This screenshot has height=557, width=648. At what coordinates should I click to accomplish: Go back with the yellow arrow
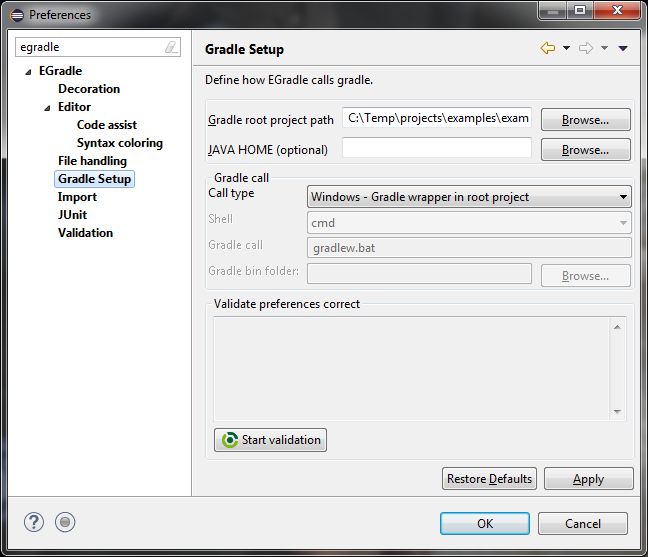tap(548, 48)
